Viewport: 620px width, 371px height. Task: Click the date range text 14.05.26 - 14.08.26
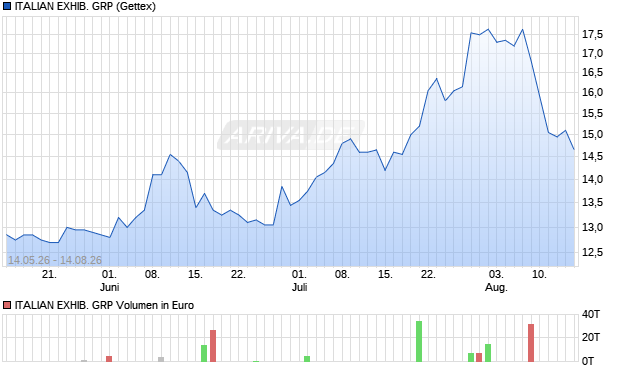[x=55, y=260]
